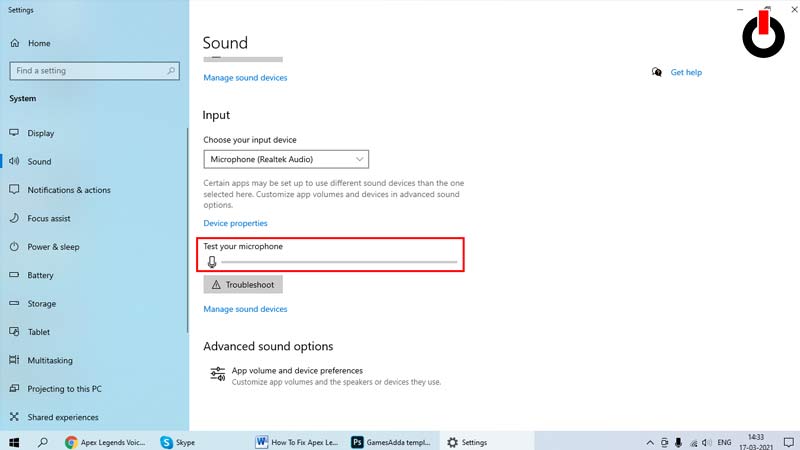Click upper Manage sound devices link
This screenshot has height=450, width=800.
(245, 78)
